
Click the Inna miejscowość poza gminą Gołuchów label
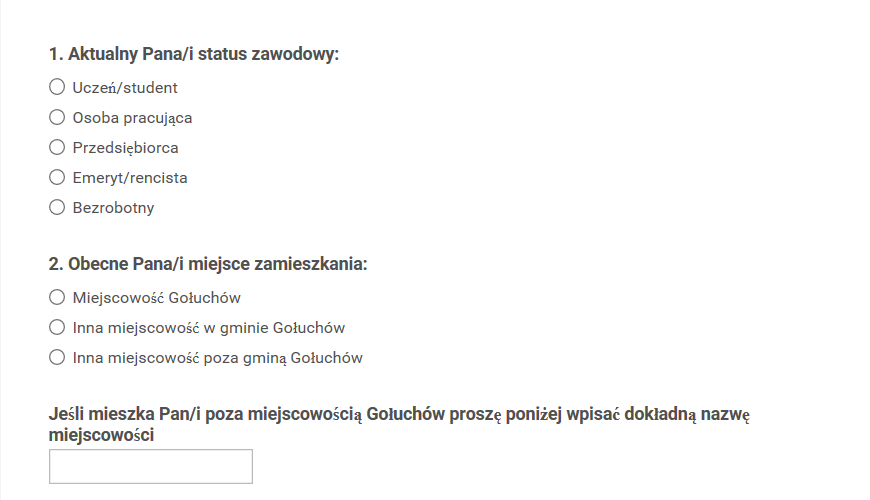218,357
